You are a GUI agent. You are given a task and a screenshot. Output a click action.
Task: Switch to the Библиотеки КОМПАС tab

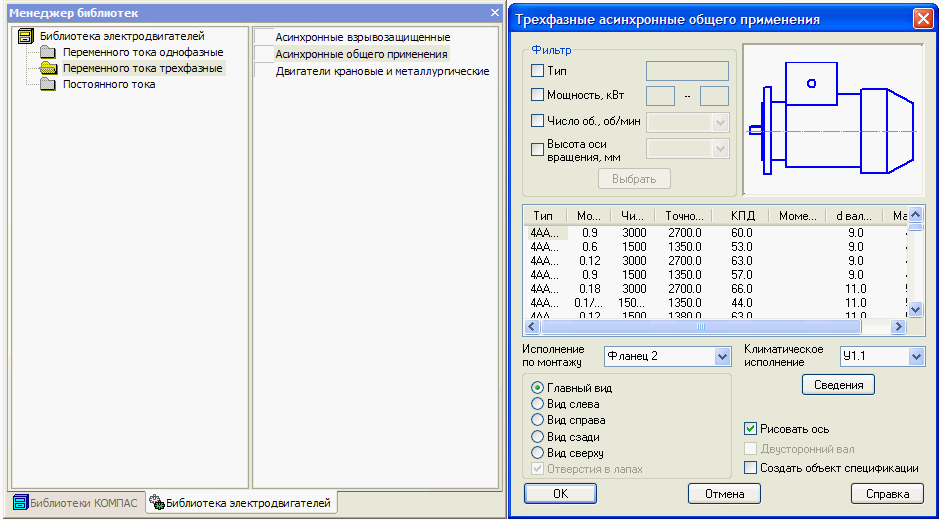pos(75,503)
